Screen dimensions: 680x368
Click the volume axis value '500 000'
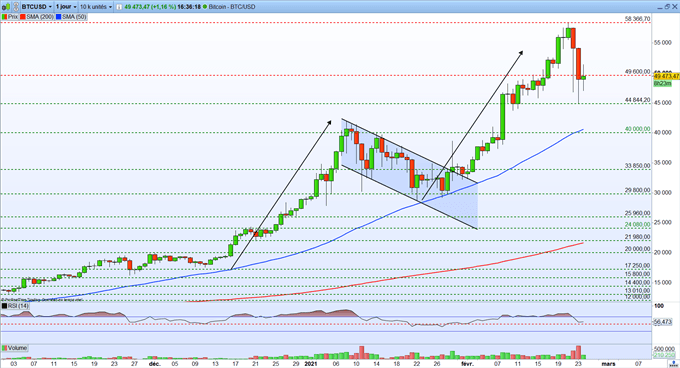(x=664, y=348)
